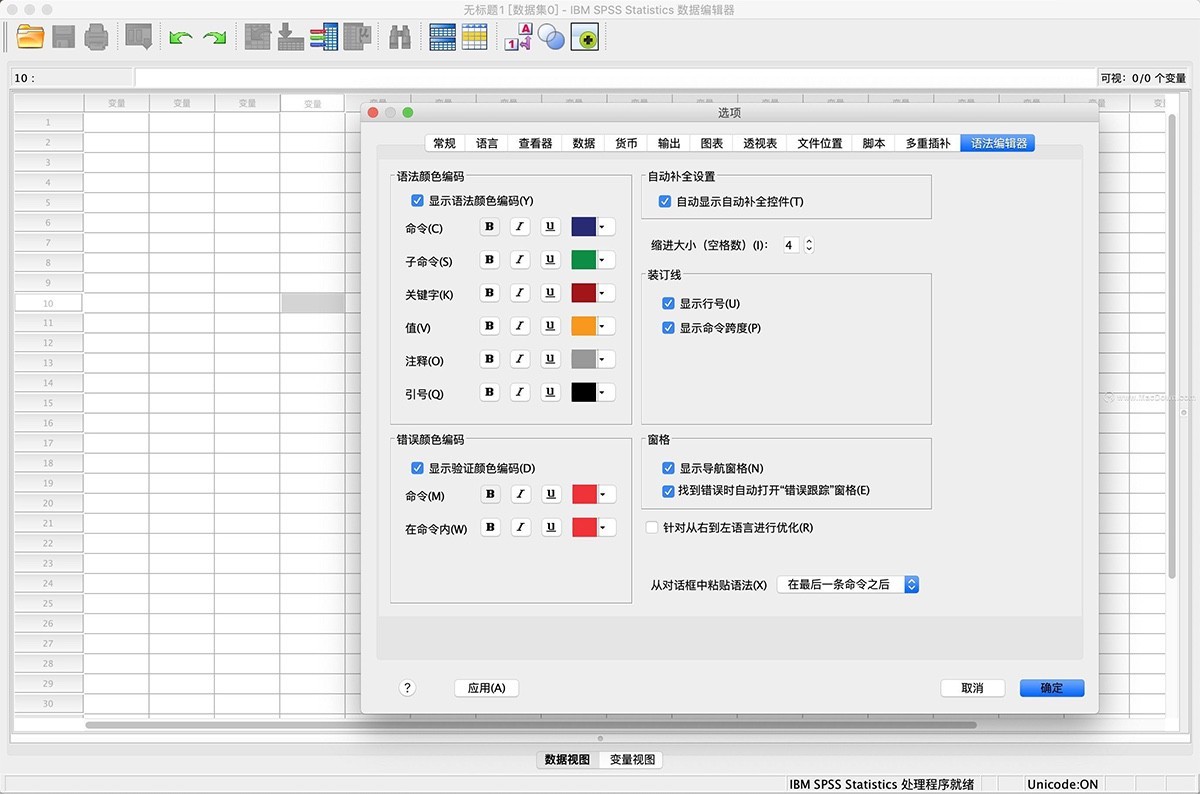Screen dimensions: 1200x794
Task: Click the Print toolbar icon
Action: (x=97, y=36)
